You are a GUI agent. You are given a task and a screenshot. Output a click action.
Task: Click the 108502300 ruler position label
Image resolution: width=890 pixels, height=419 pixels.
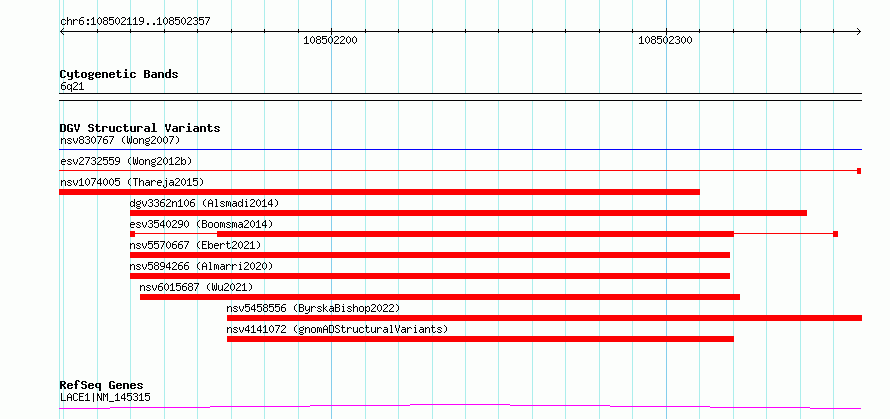665,40
